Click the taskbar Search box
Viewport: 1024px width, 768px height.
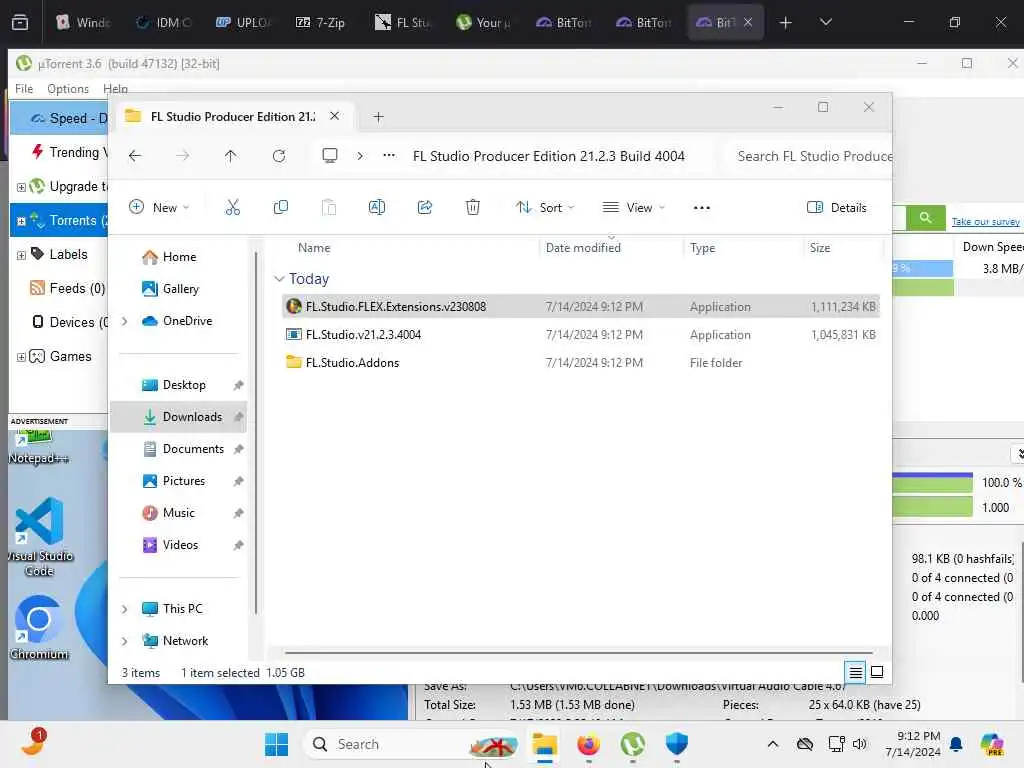click(x=411, y=744)
